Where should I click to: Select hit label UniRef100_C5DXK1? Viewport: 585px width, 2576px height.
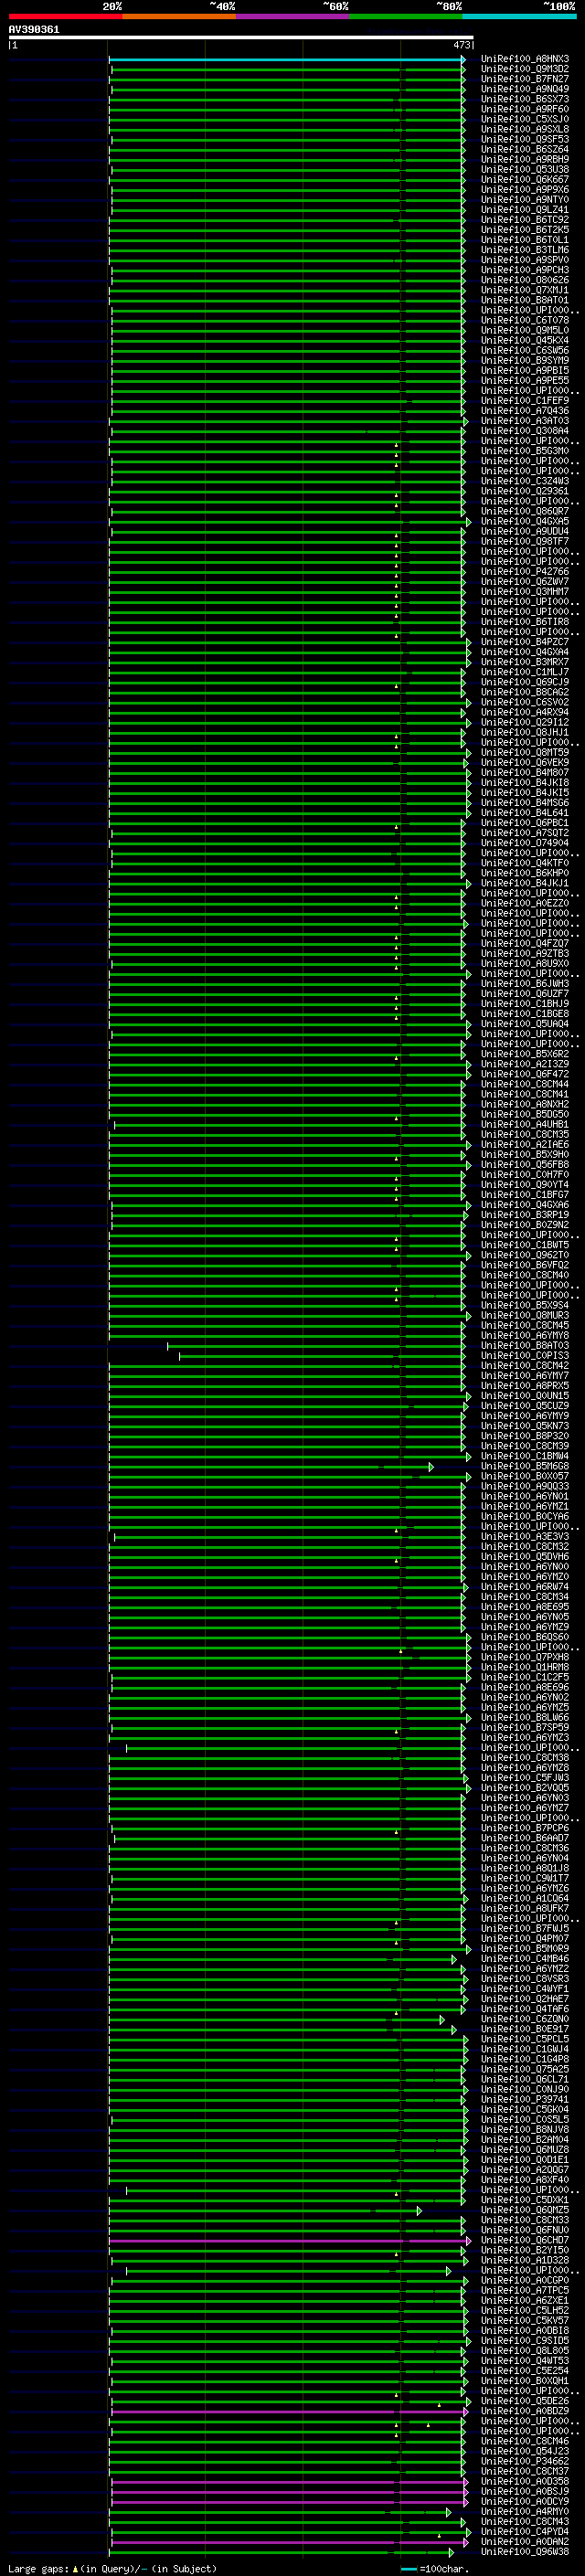pos(525,2200)
